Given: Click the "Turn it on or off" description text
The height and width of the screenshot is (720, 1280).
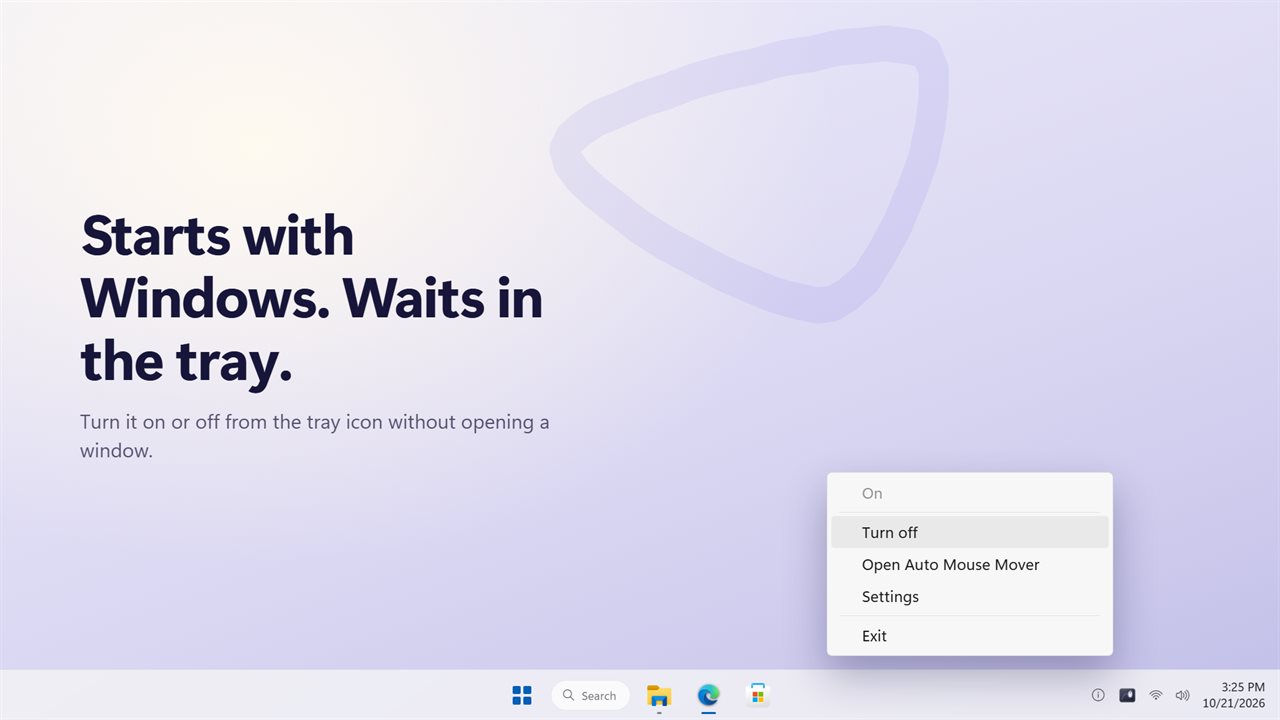Looking at the screenshot, I should [x=315, y=436].
